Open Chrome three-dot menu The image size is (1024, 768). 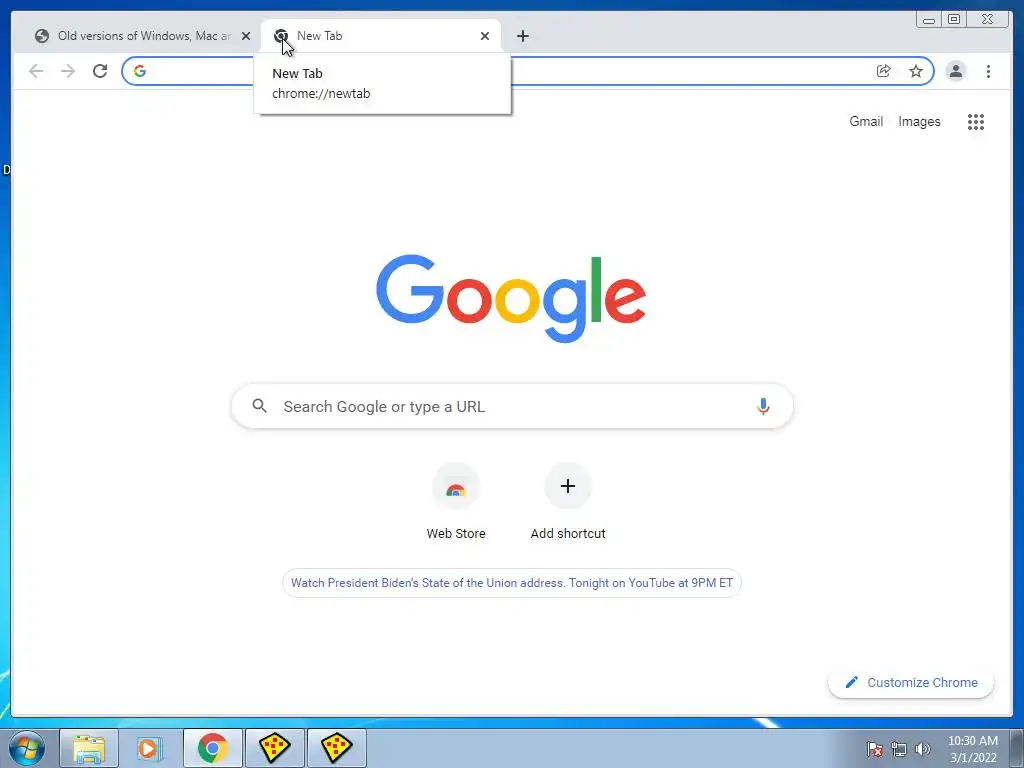[988, 71]
